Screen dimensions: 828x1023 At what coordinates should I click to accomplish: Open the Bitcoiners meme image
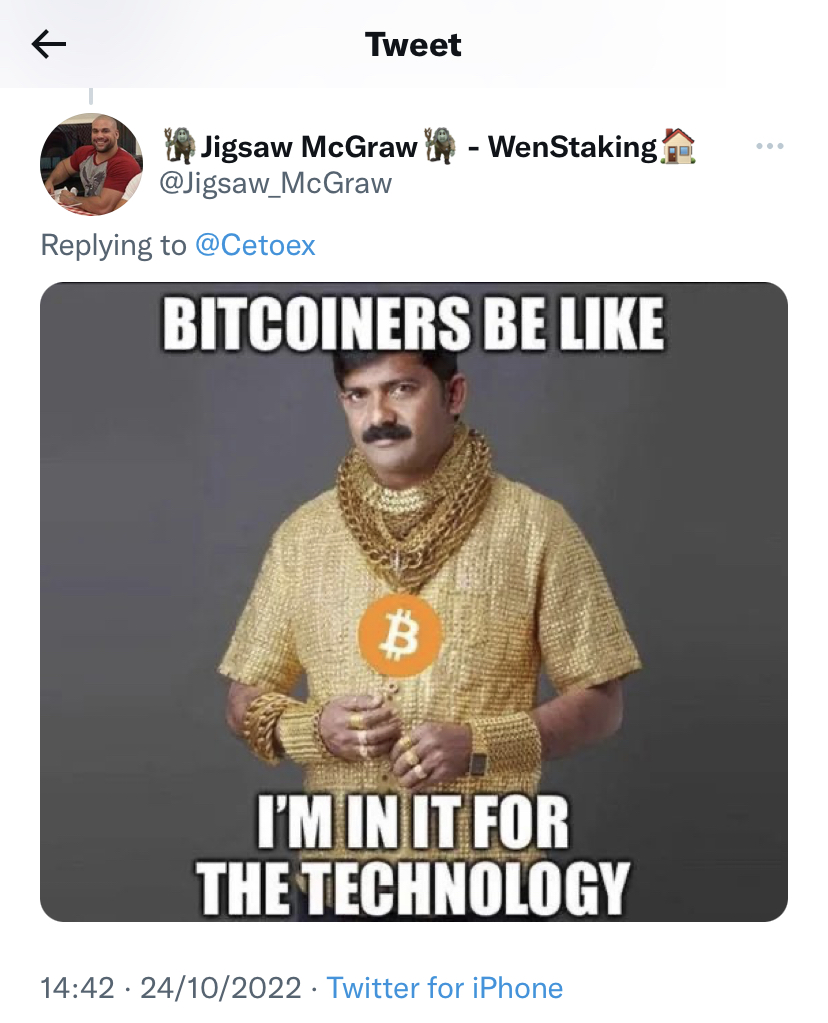414,602
